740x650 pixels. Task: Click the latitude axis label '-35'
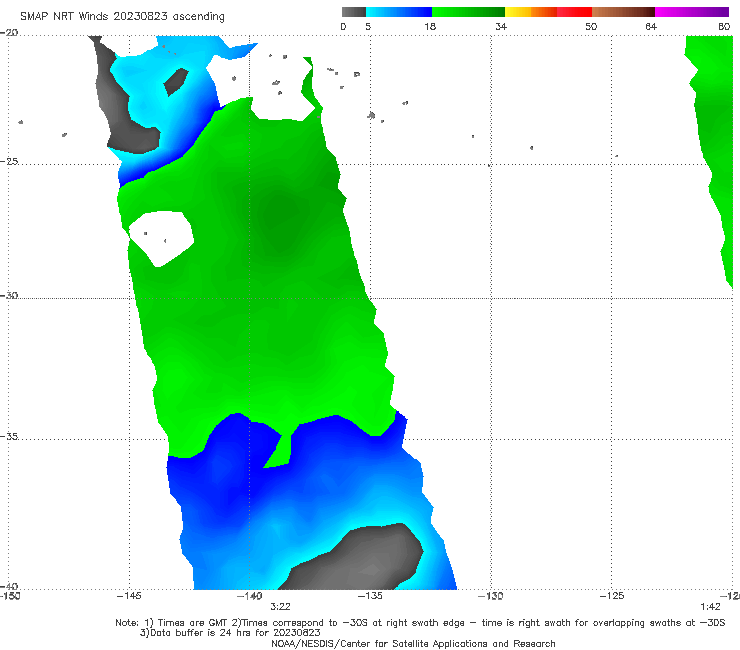(9, 436)
